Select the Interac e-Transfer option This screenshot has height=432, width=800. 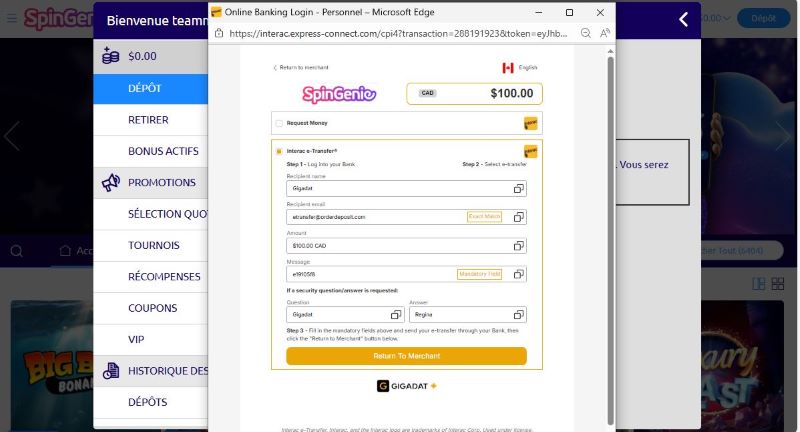click(x=279, y=151)
